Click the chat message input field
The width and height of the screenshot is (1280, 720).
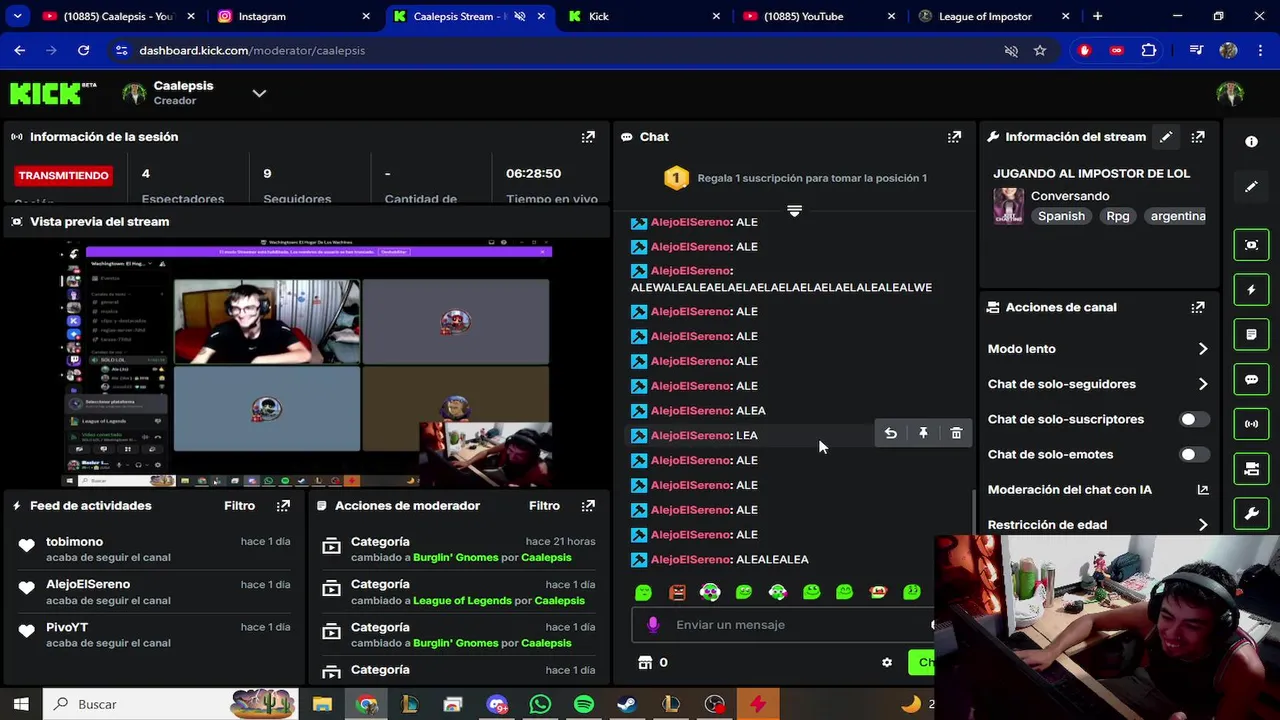783,625
